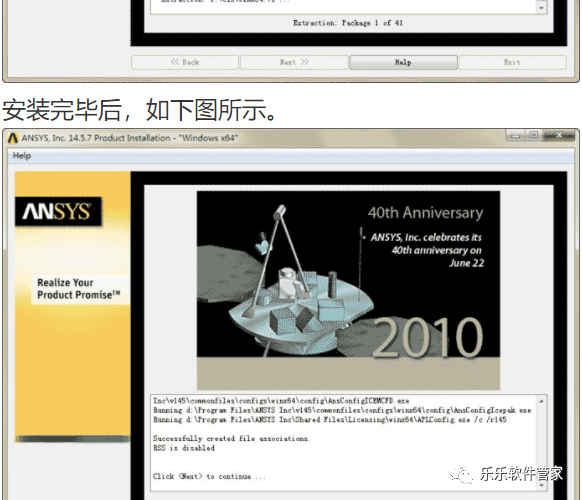Click the log line ending in AnsConfigICEMCFD.exe
The image size is (582, 500).
coord(281,401)
